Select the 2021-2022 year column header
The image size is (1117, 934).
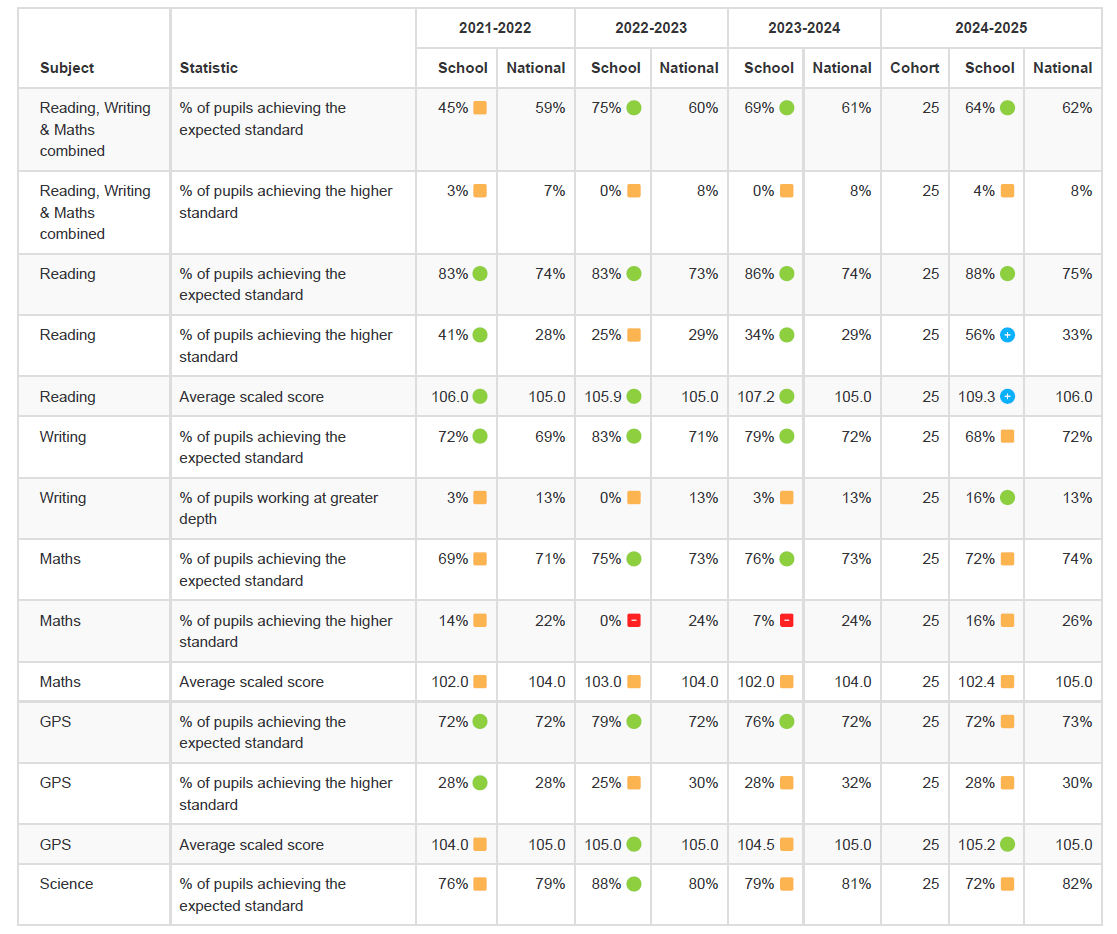(495, 28)
